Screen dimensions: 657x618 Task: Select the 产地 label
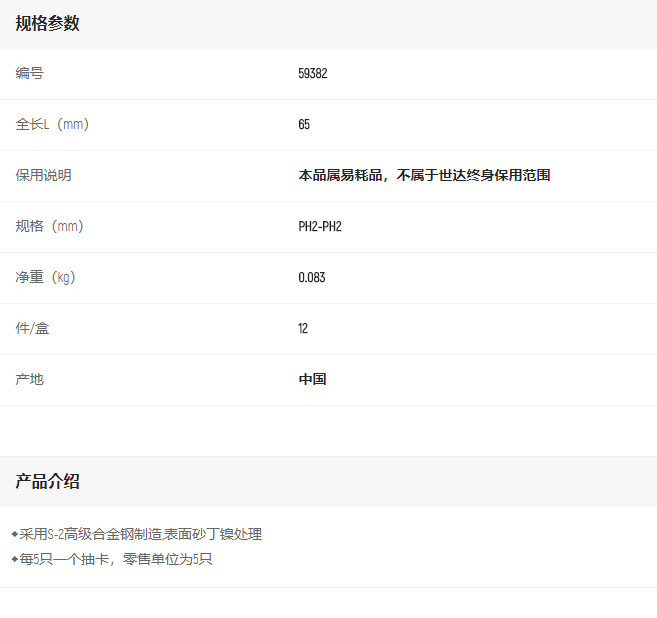(x=30, y=380)
